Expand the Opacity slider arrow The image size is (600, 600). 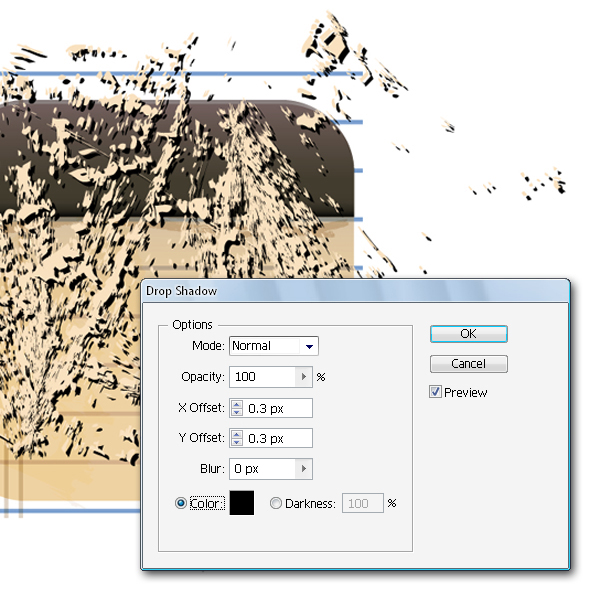[x=304, y=377]
